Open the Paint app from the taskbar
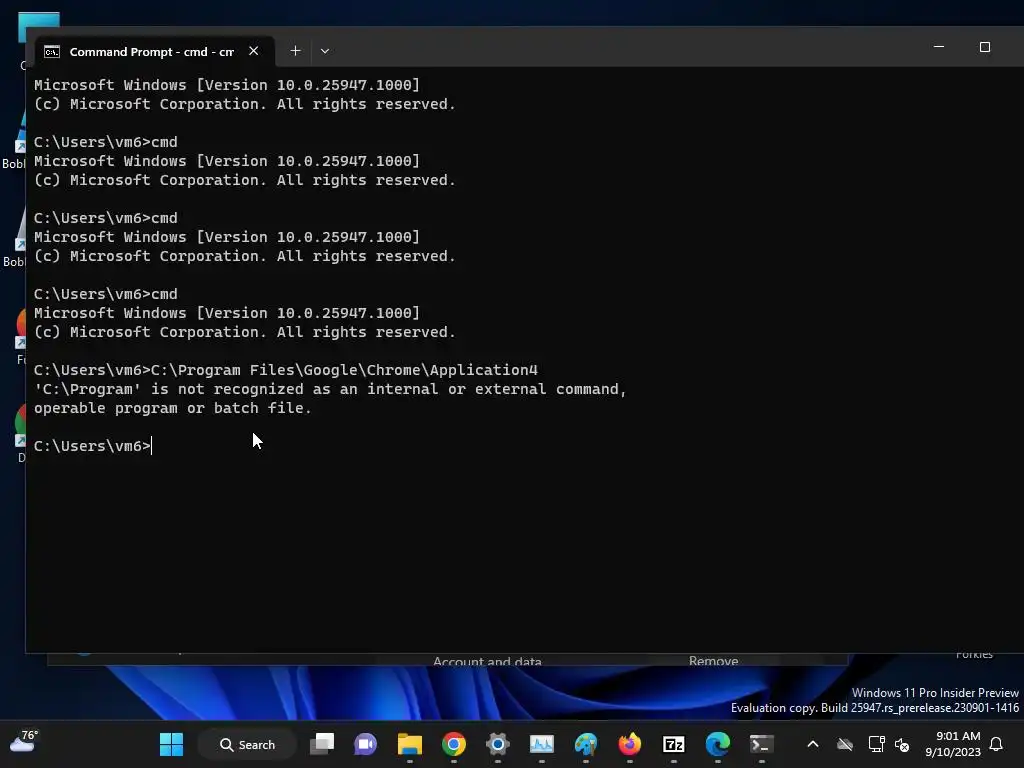 (586, 744)
